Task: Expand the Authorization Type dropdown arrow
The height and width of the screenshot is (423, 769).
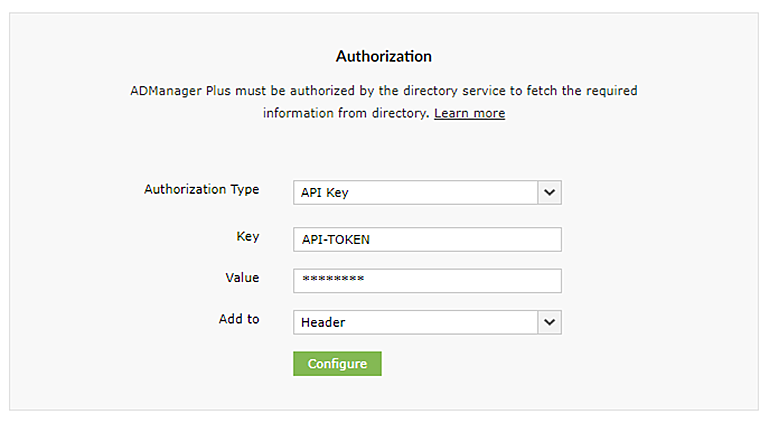Action: click(549, 192)
